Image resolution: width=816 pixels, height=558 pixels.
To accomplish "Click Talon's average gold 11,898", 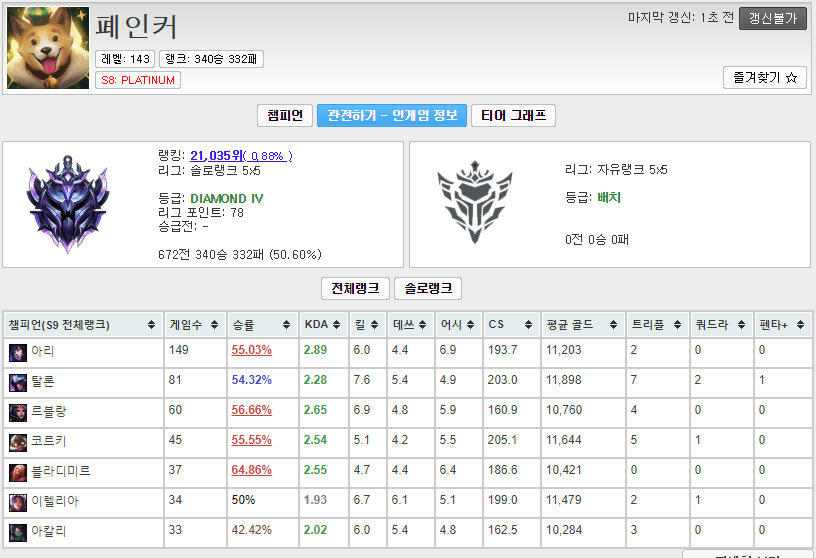I will (x=564, y=380).
